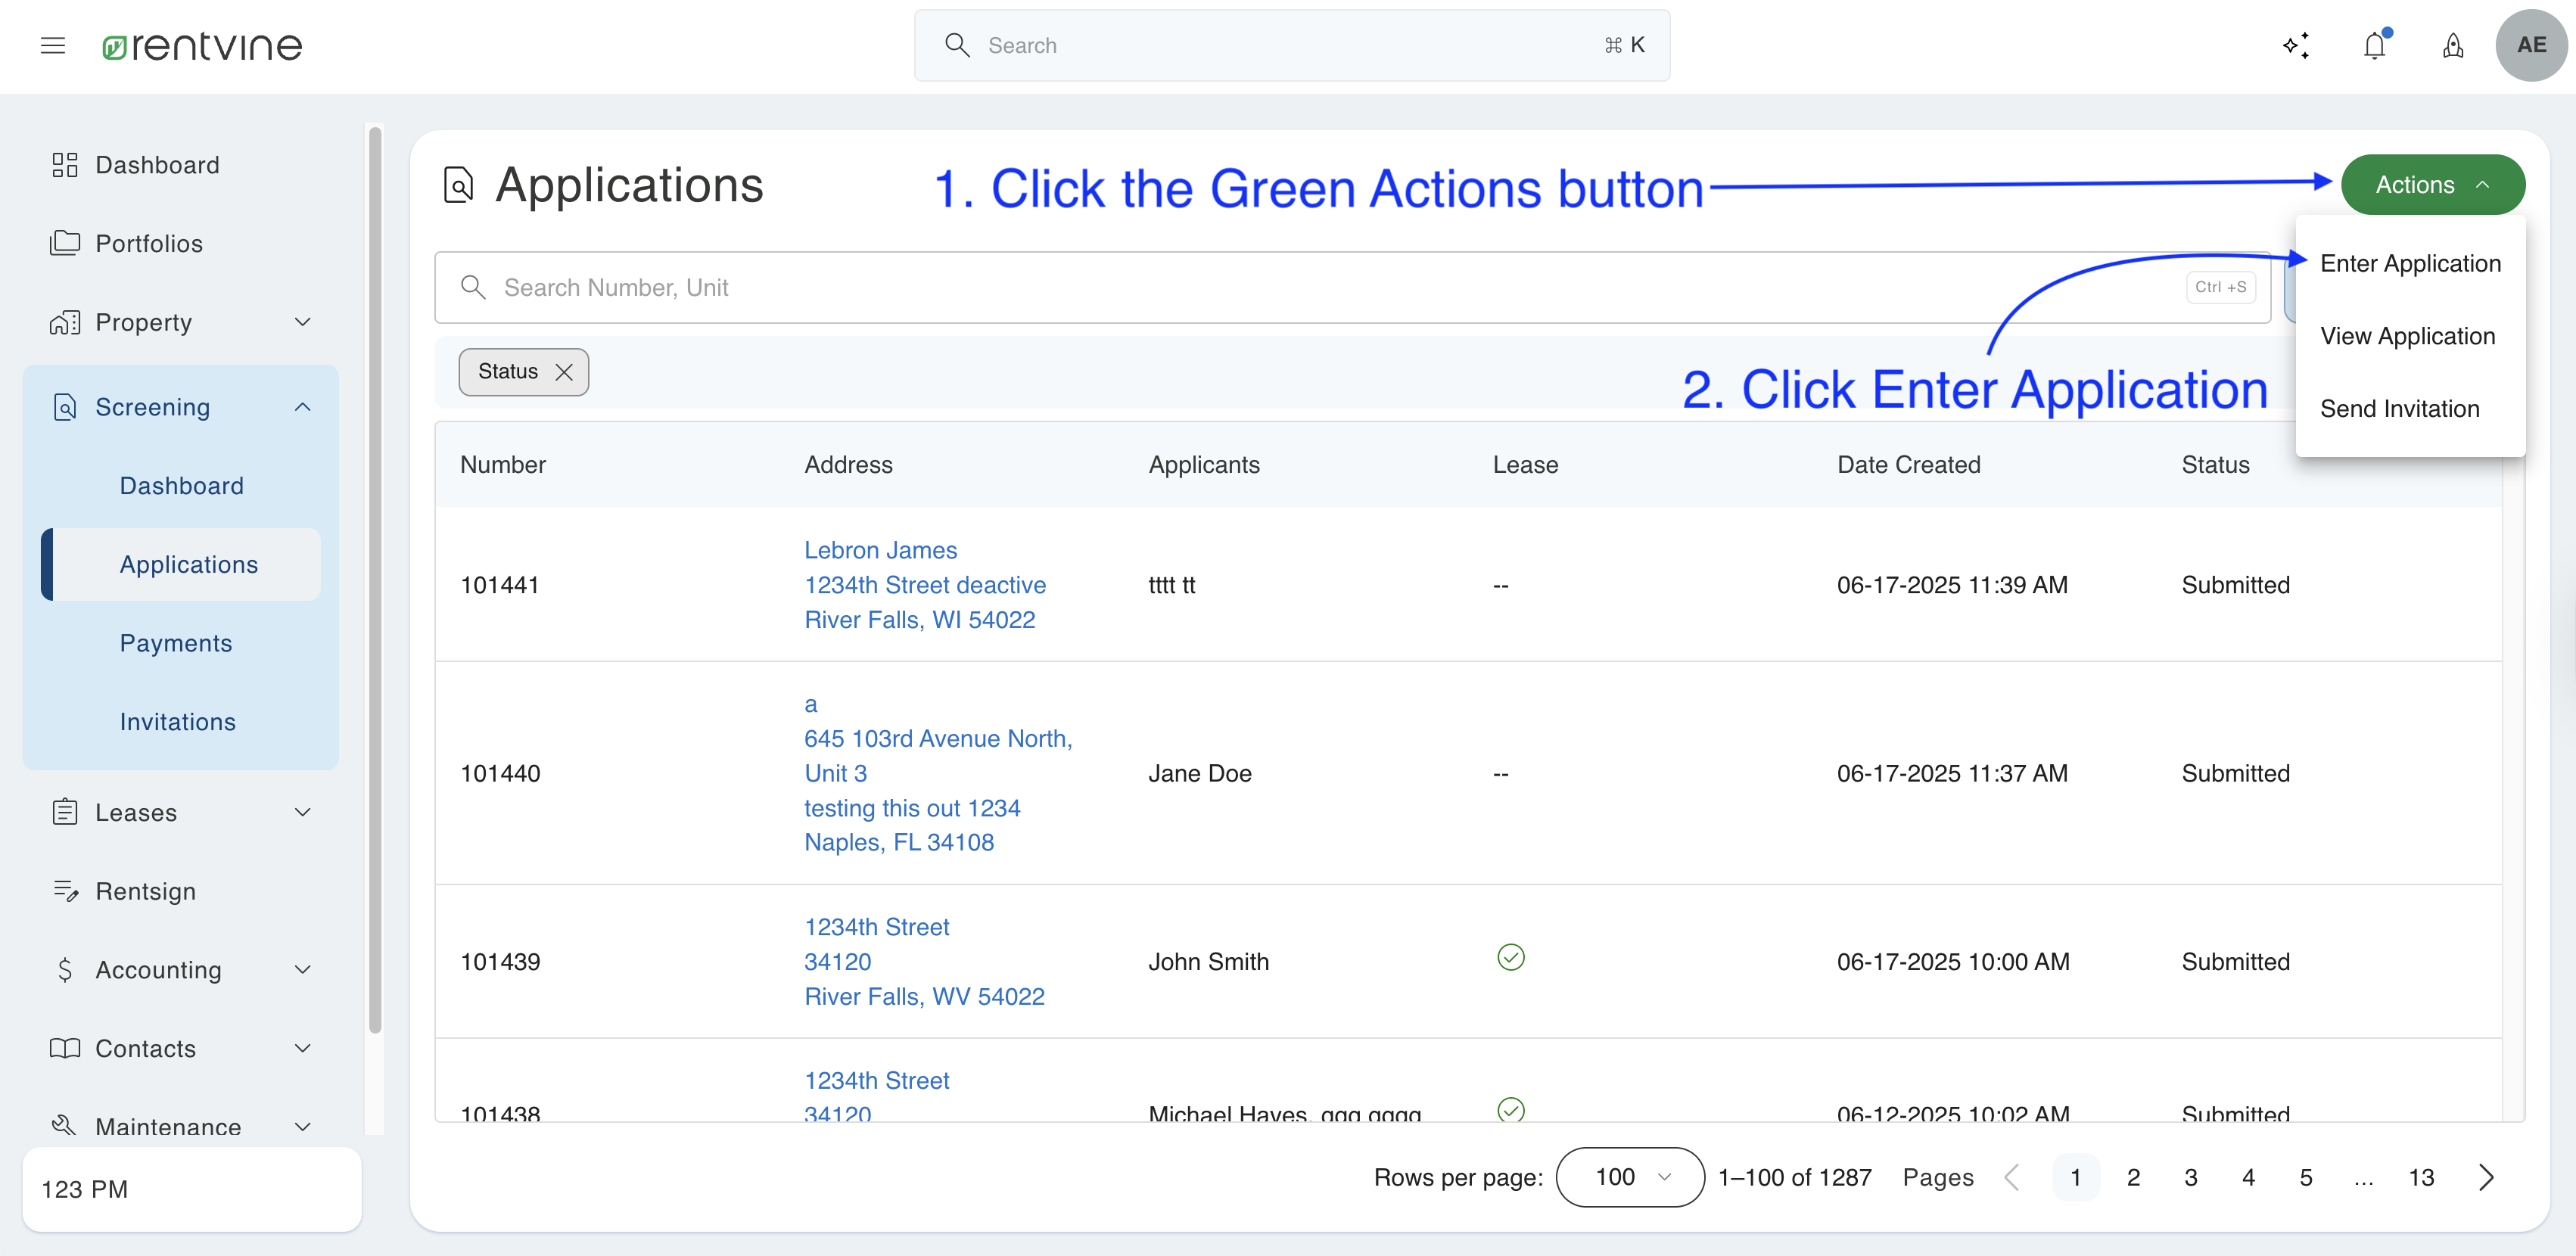Click the sidebar vertical scrollbar
2576x1256 pixels.
pyautogui.click(x=375, y=580)
